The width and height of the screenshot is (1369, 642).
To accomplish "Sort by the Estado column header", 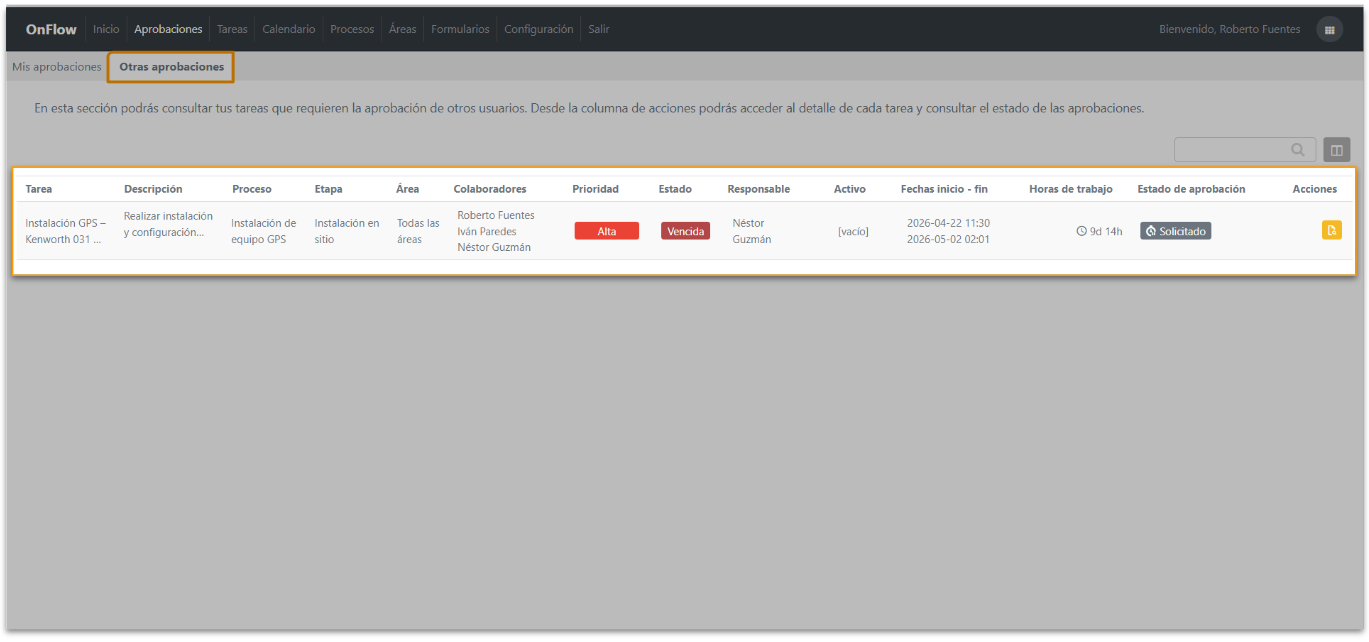I will click(x=675, y=189).
